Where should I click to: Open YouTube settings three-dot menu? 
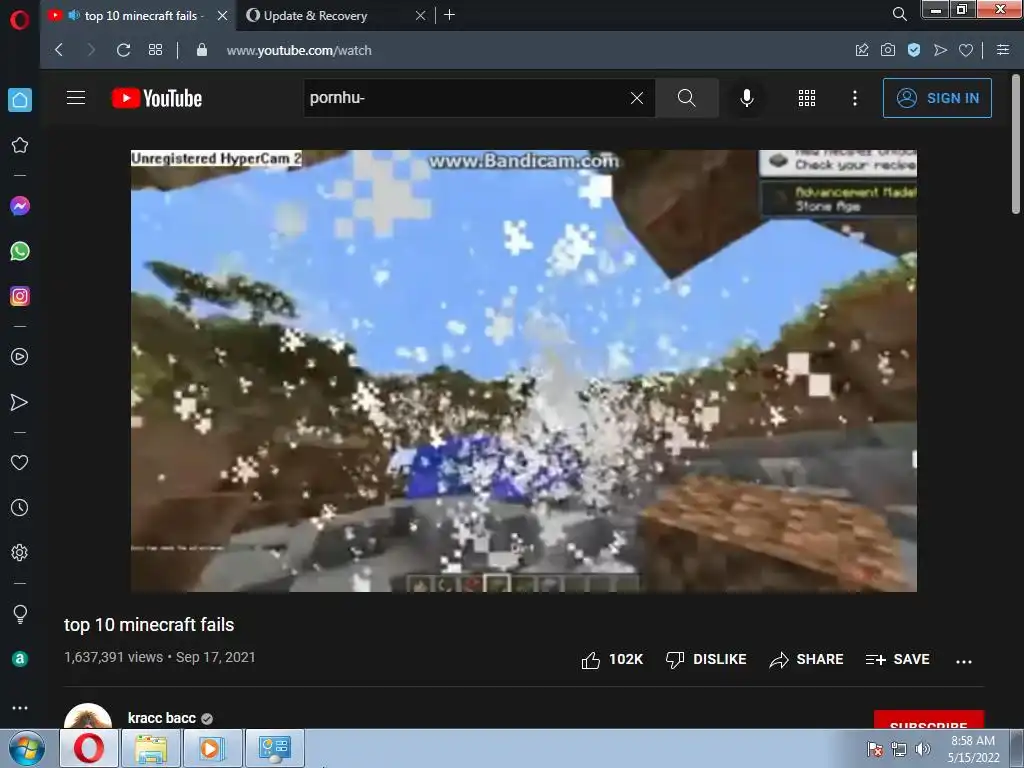[854, 98]
